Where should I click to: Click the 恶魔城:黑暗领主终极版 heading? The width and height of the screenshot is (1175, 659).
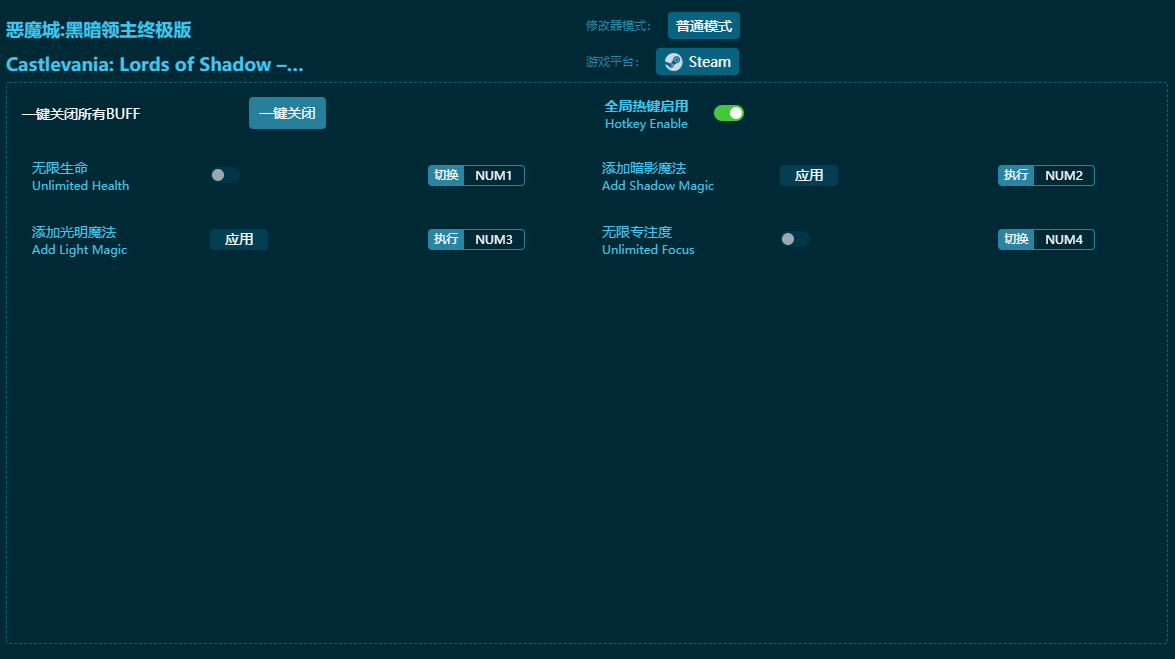coord(98,30)
